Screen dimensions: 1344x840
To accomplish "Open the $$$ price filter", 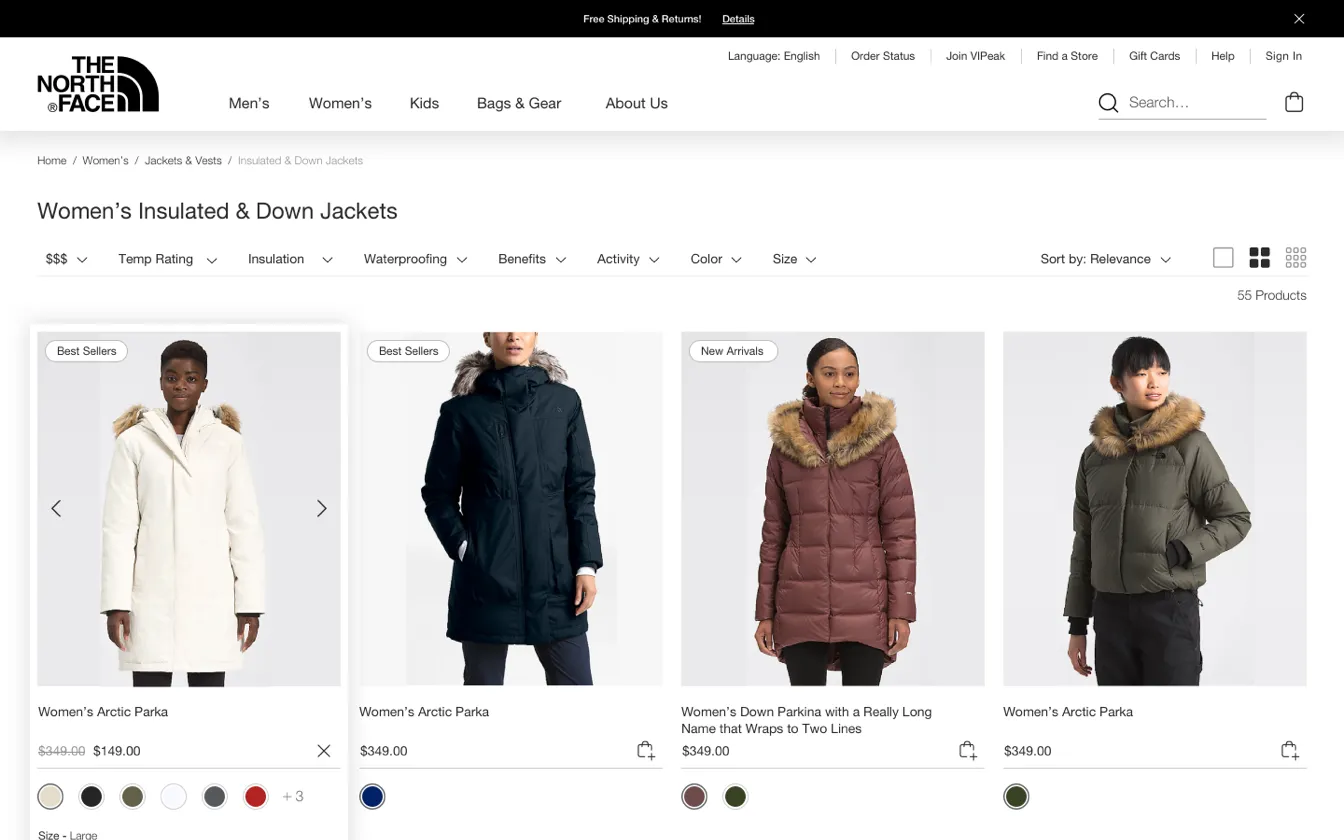I will click(x=66, y=259).
